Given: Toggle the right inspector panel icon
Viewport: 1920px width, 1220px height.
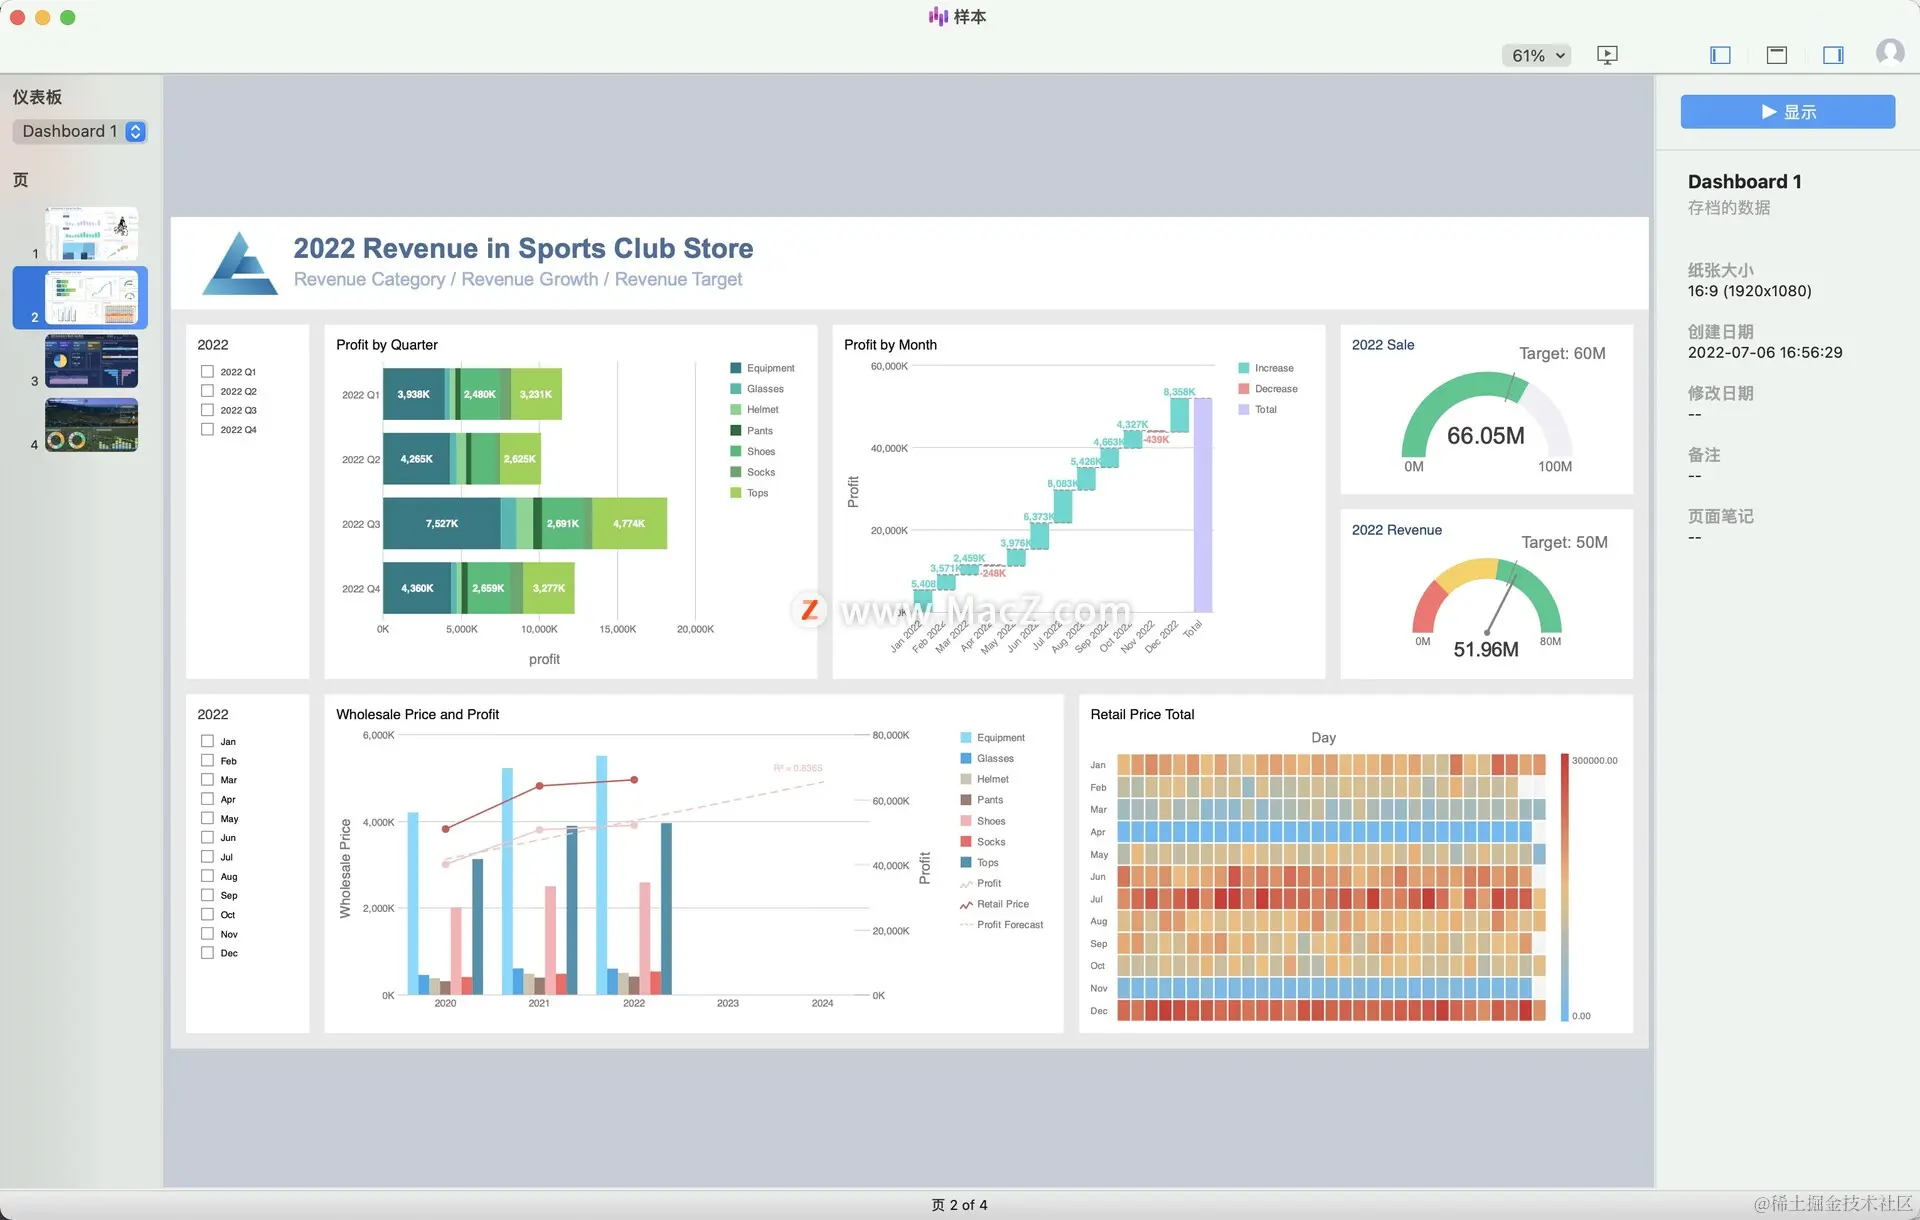Looking at the screenshot, I should click(1833, 55).
